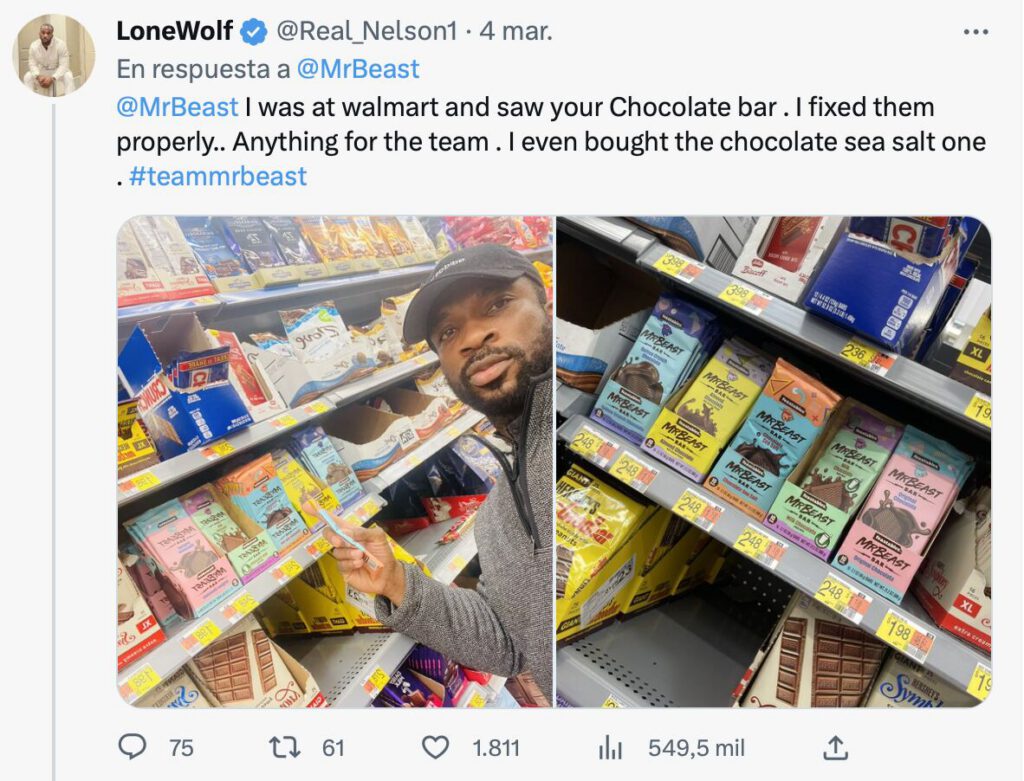Click the LoneWolf display name
The height and width of the screenshot is (781, 1024).
point(174,32)
